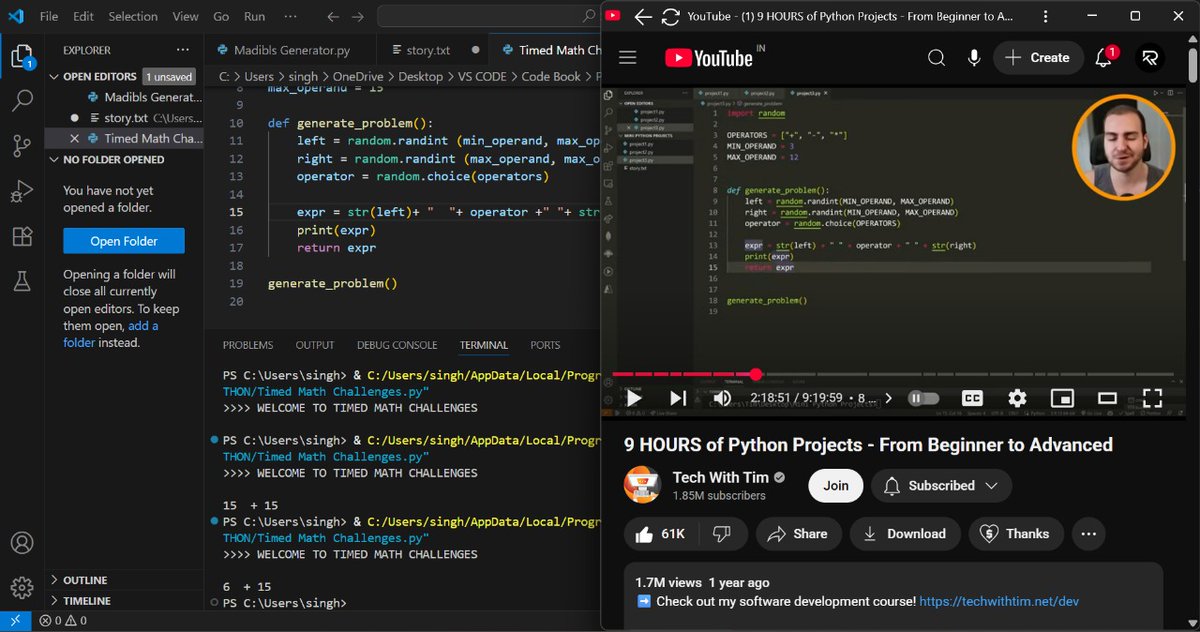Open the File menu
Viewport: 1200px width, 632px height.
coord(49,17)
